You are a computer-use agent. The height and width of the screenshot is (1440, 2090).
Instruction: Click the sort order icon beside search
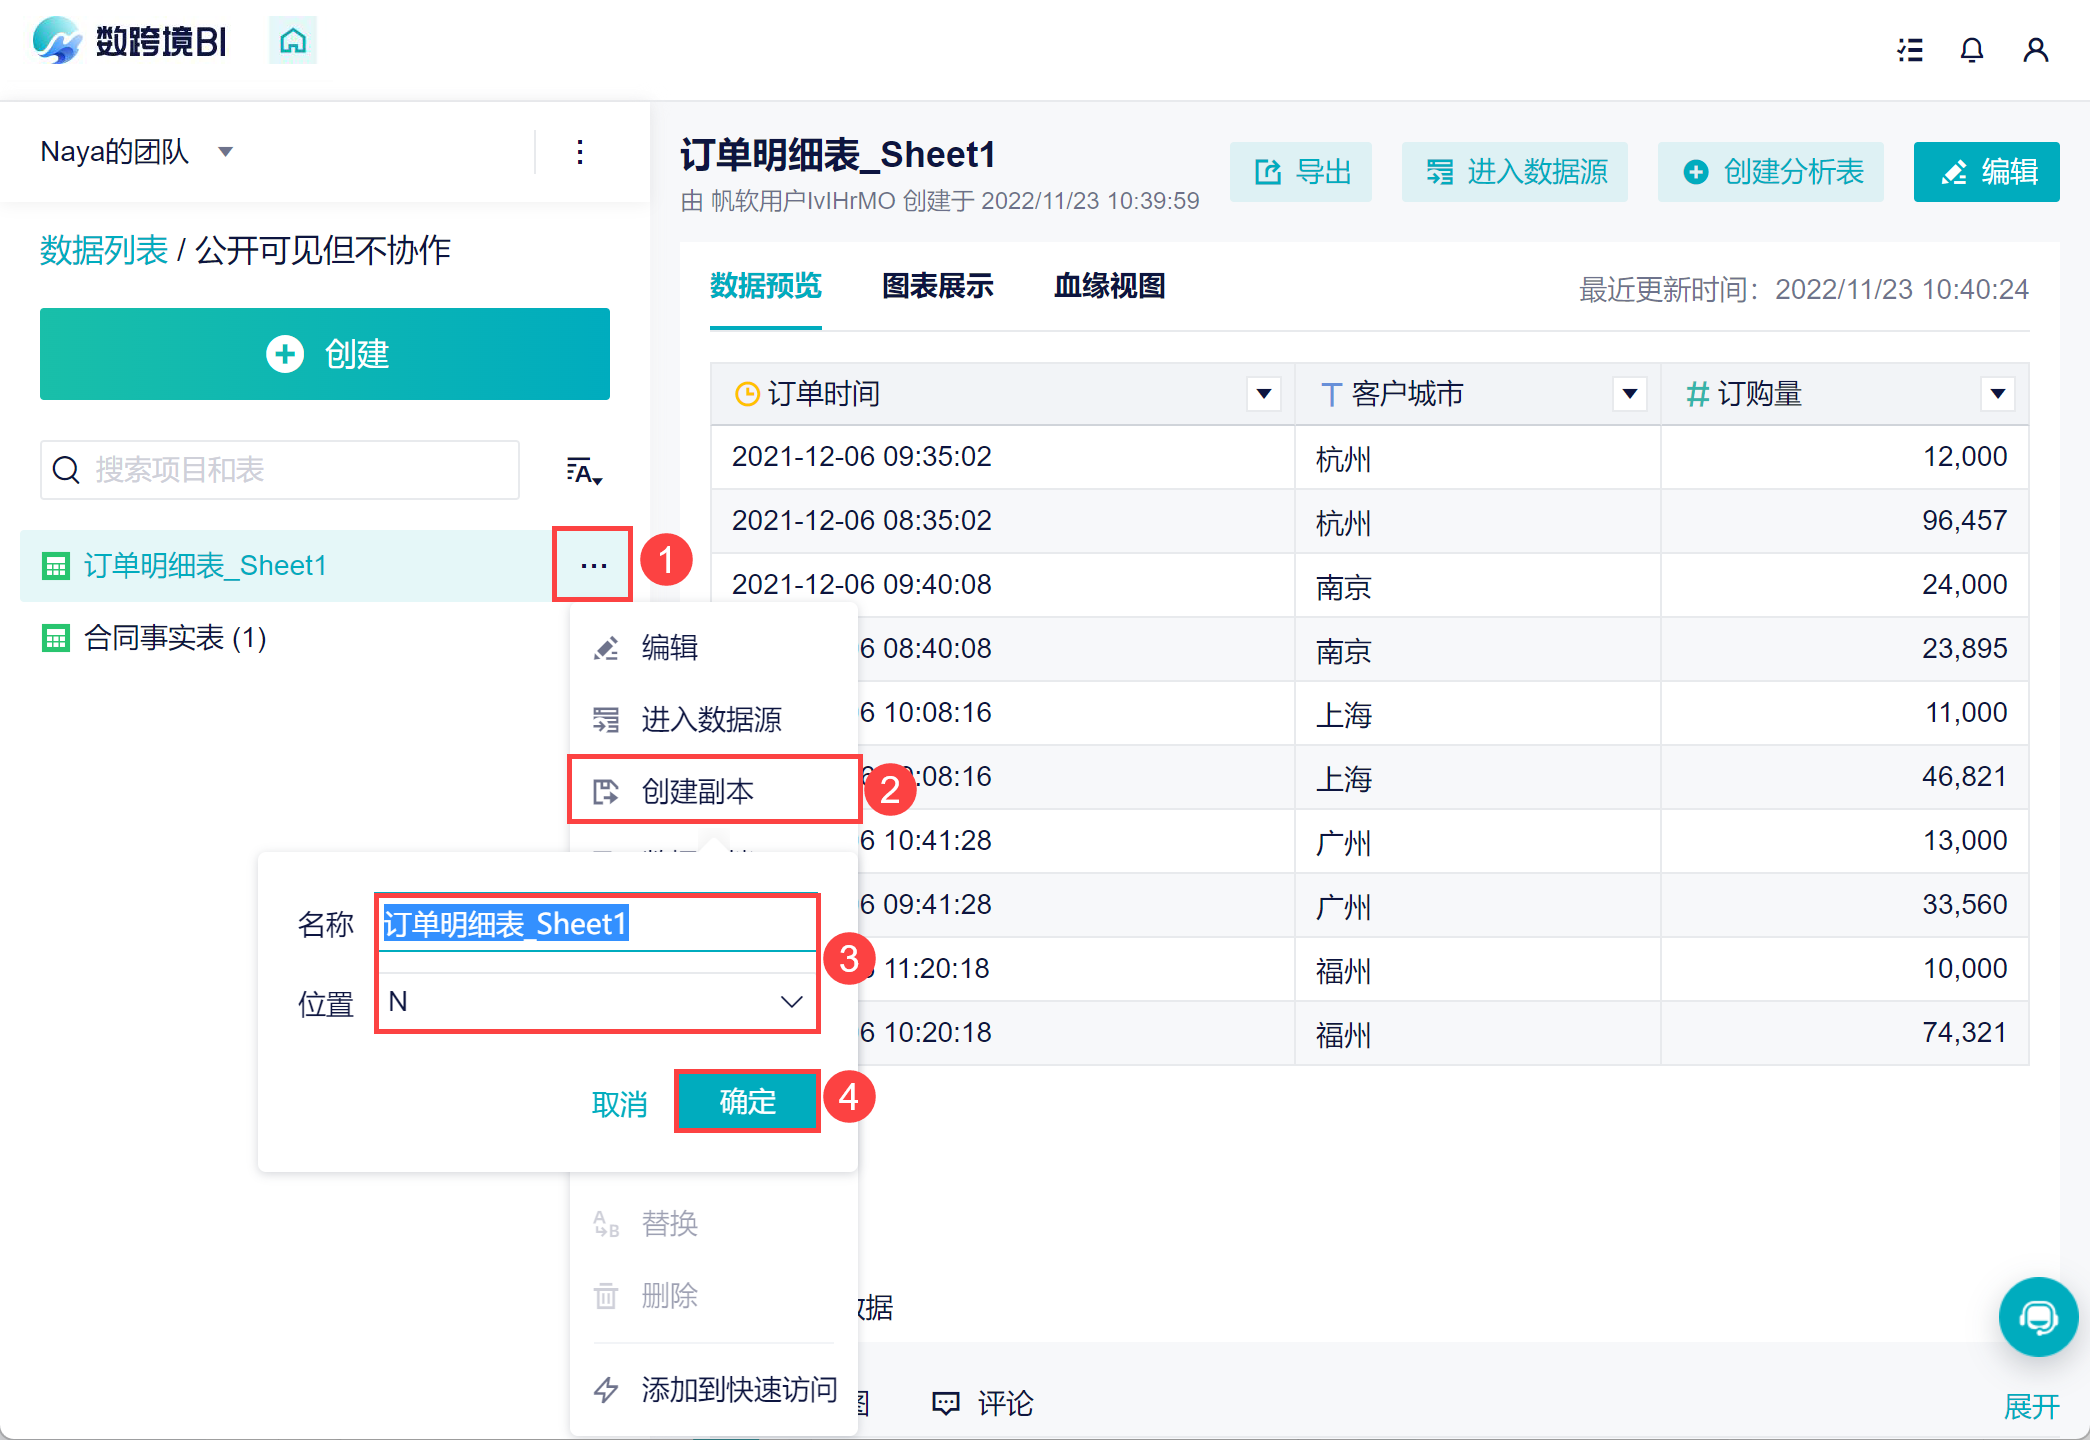coord(584,471)
